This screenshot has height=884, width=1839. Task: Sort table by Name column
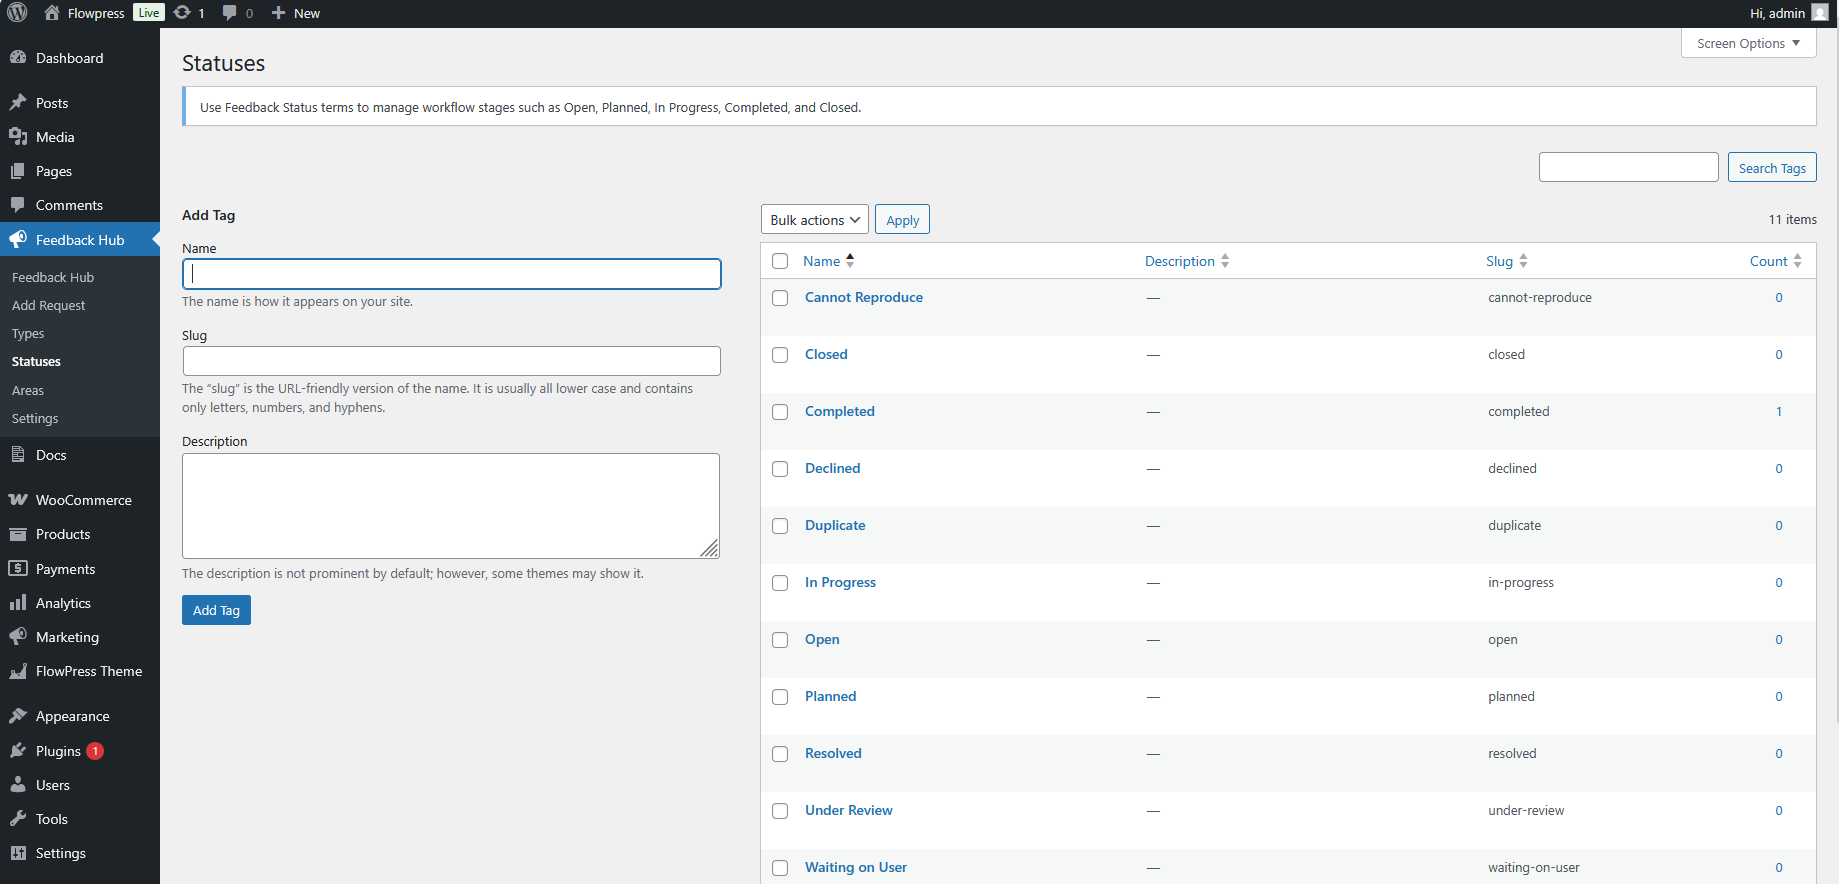pos(828,261)
